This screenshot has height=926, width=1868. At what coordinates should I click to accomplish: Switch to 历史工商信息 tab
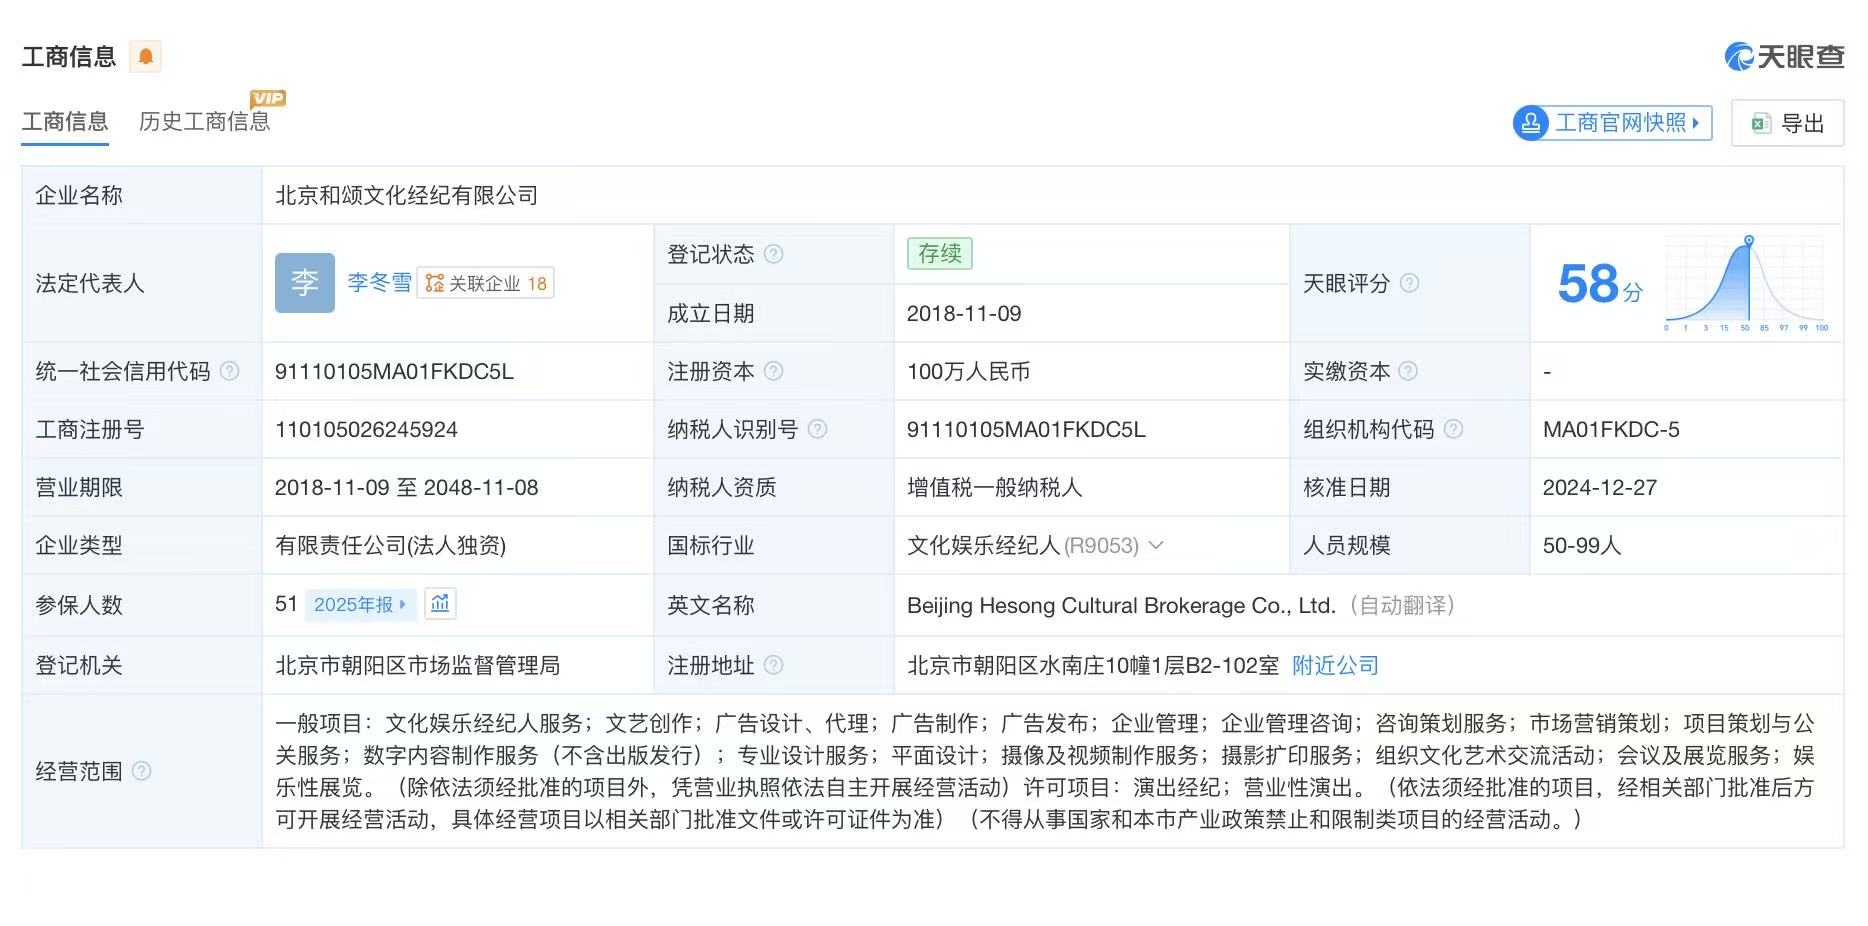204,122
